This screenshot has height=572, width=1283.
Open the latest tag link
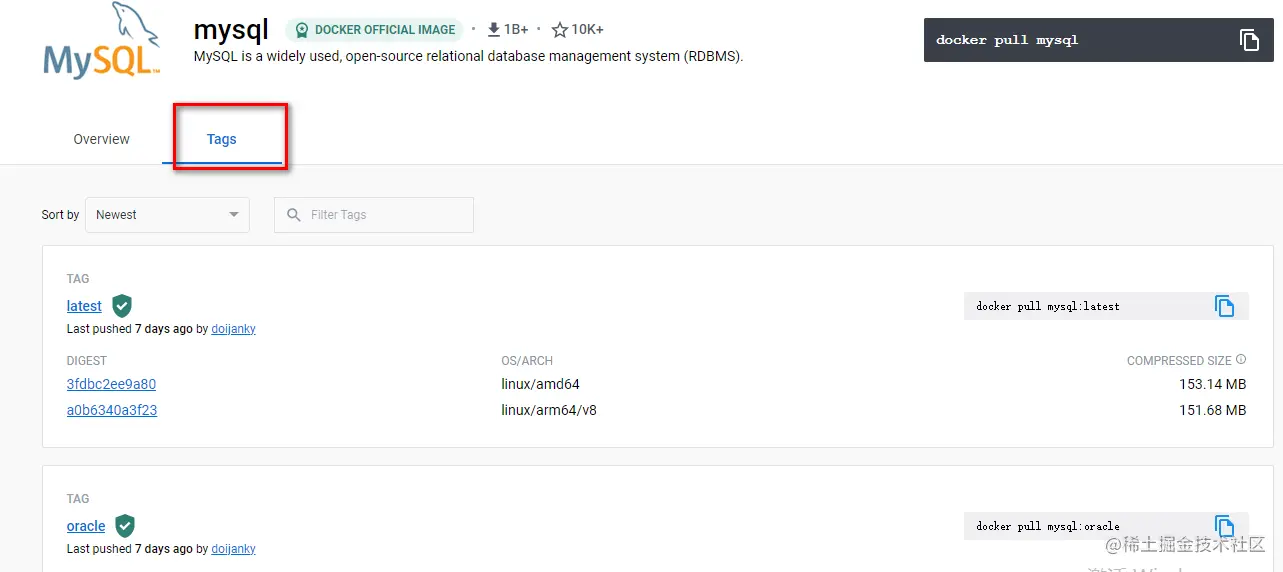point(84,306)
